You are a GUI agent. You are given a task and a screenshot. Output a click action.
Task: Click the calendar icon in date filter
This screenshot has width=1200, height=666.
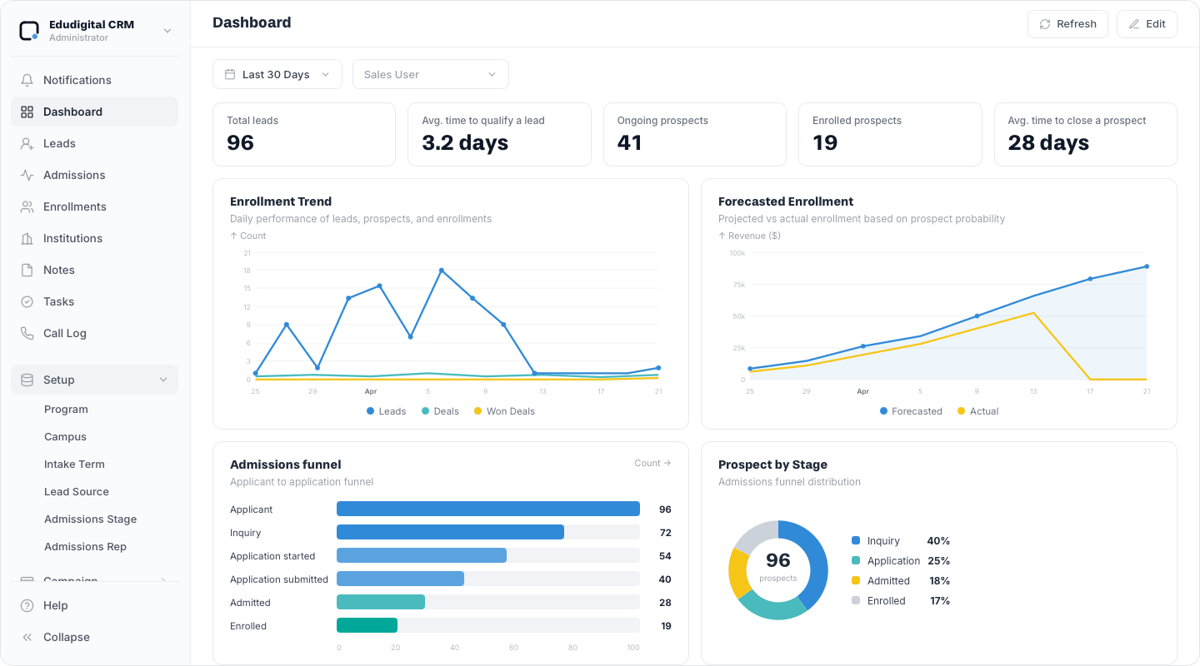(230, 74)
